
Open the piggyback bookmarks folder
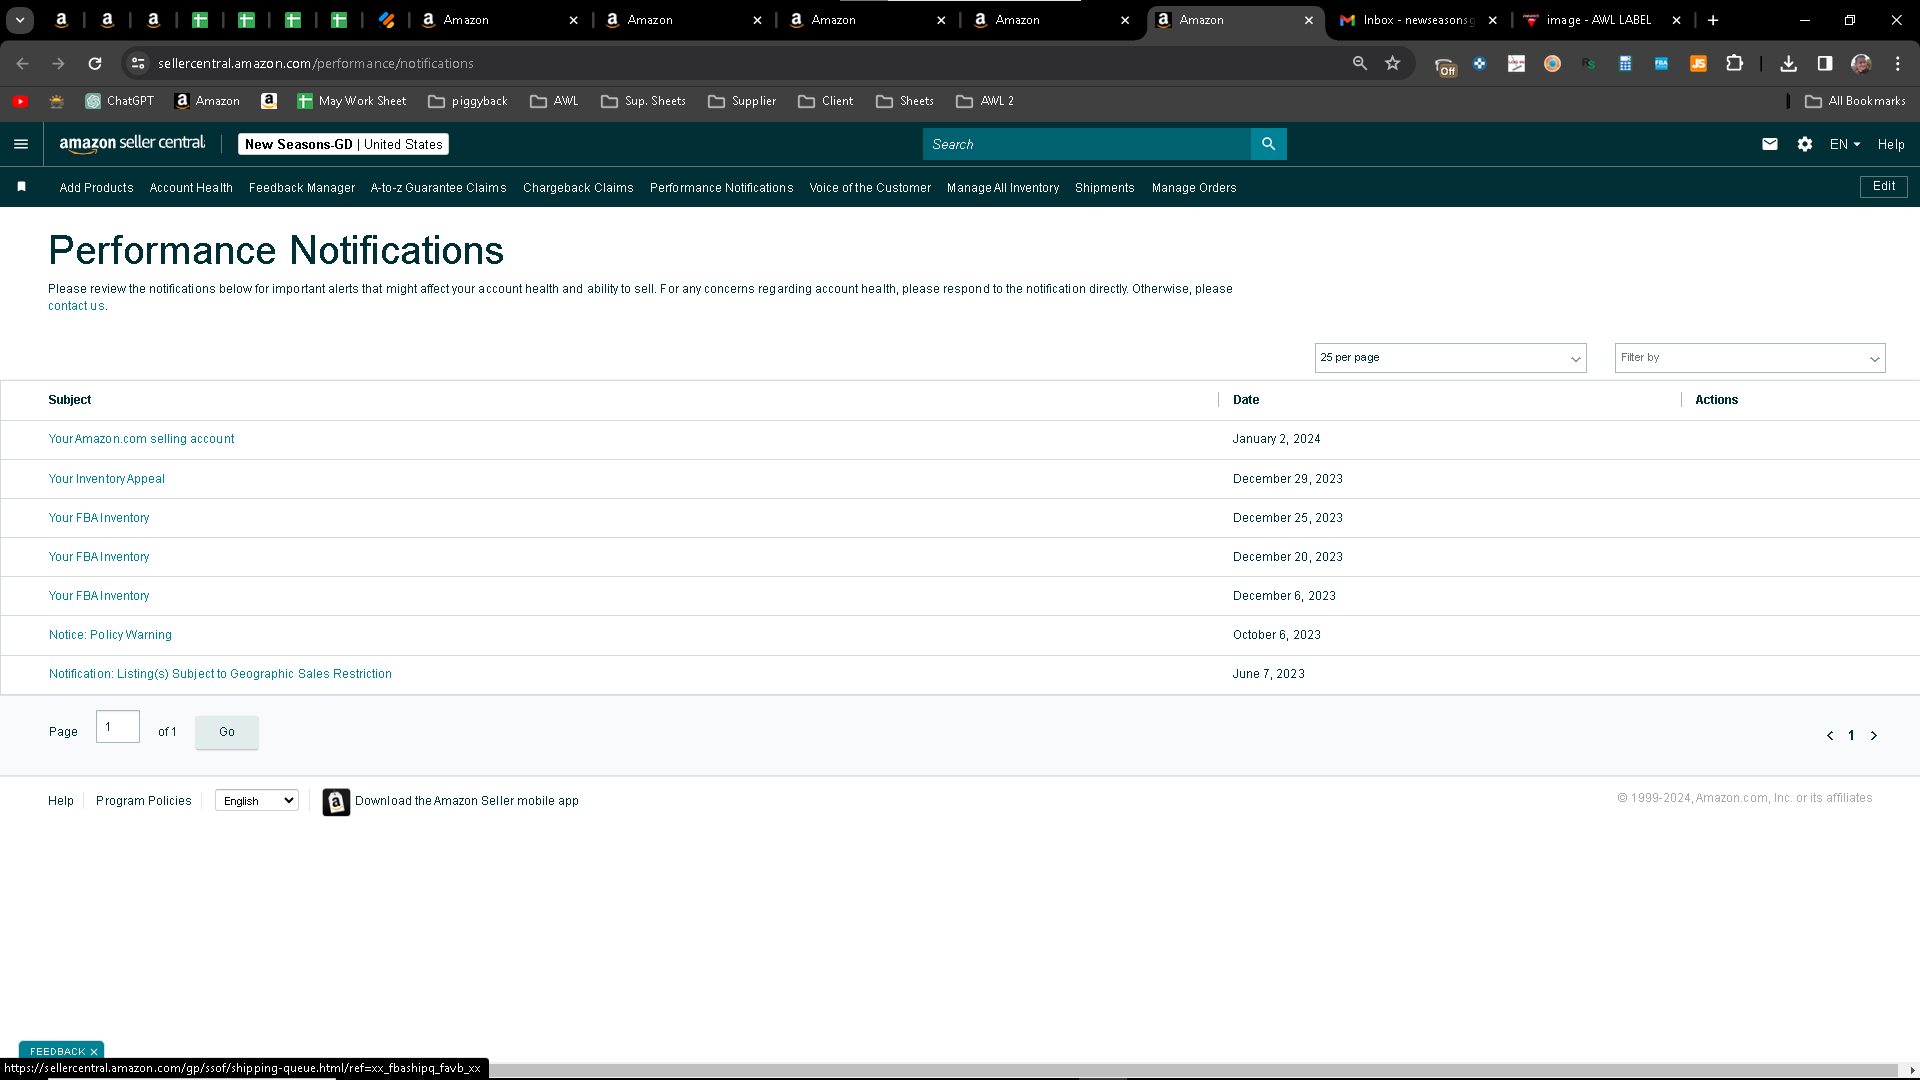point(467,101)
